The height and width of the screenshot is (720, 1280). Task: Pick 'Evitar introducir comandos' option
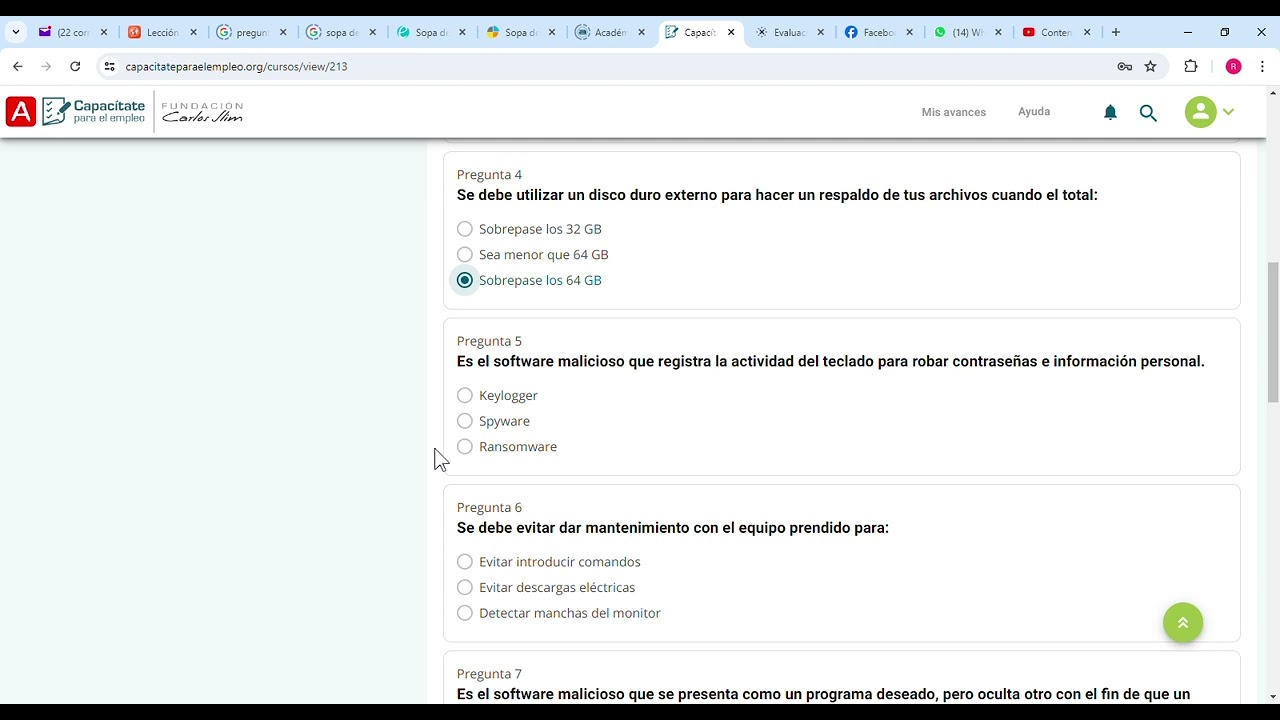point(465,562)
